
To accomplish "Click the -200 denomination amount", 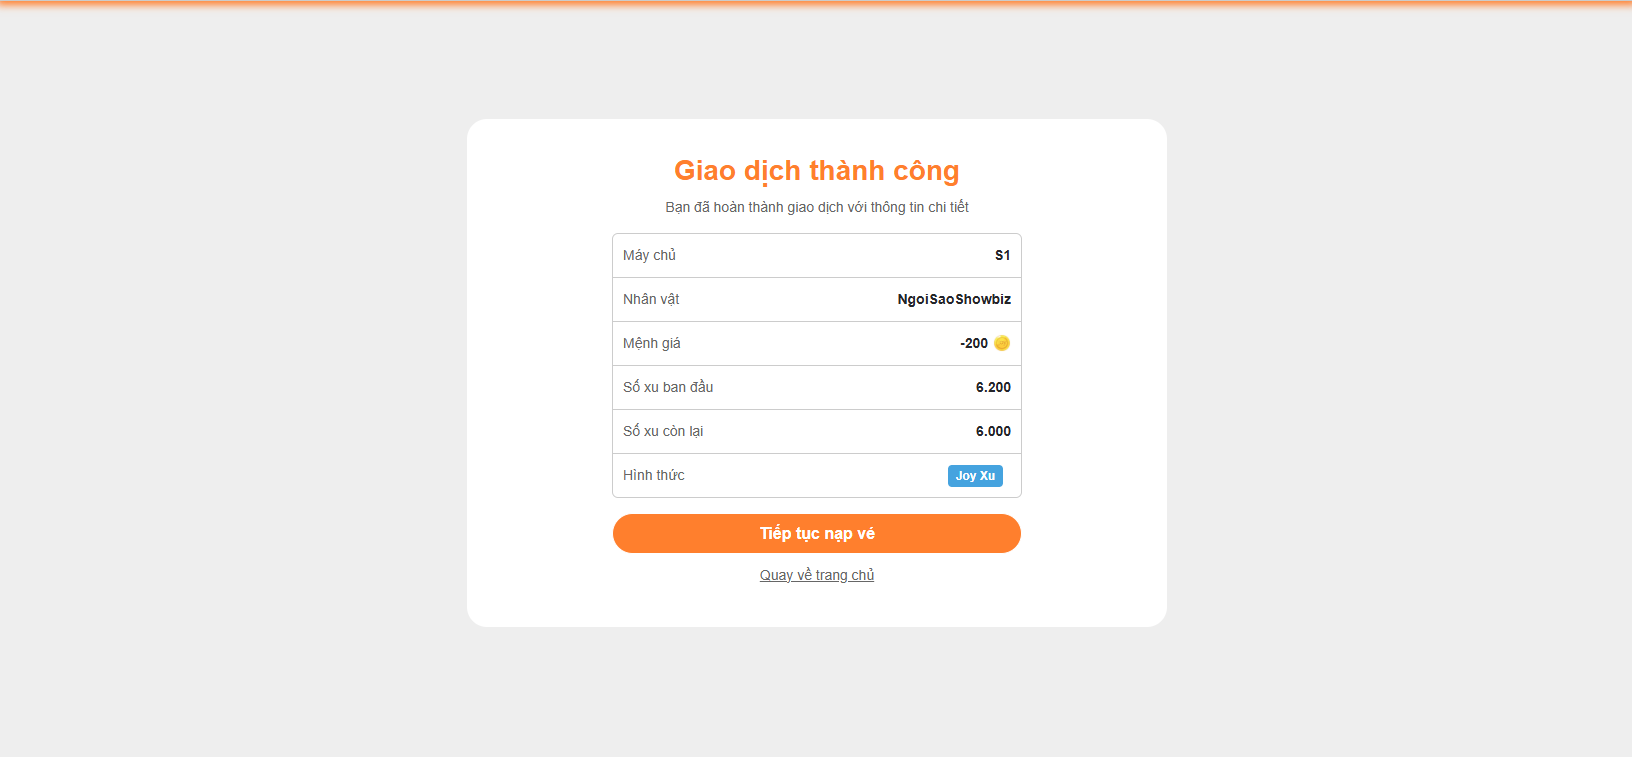I will tap(974, 343).
